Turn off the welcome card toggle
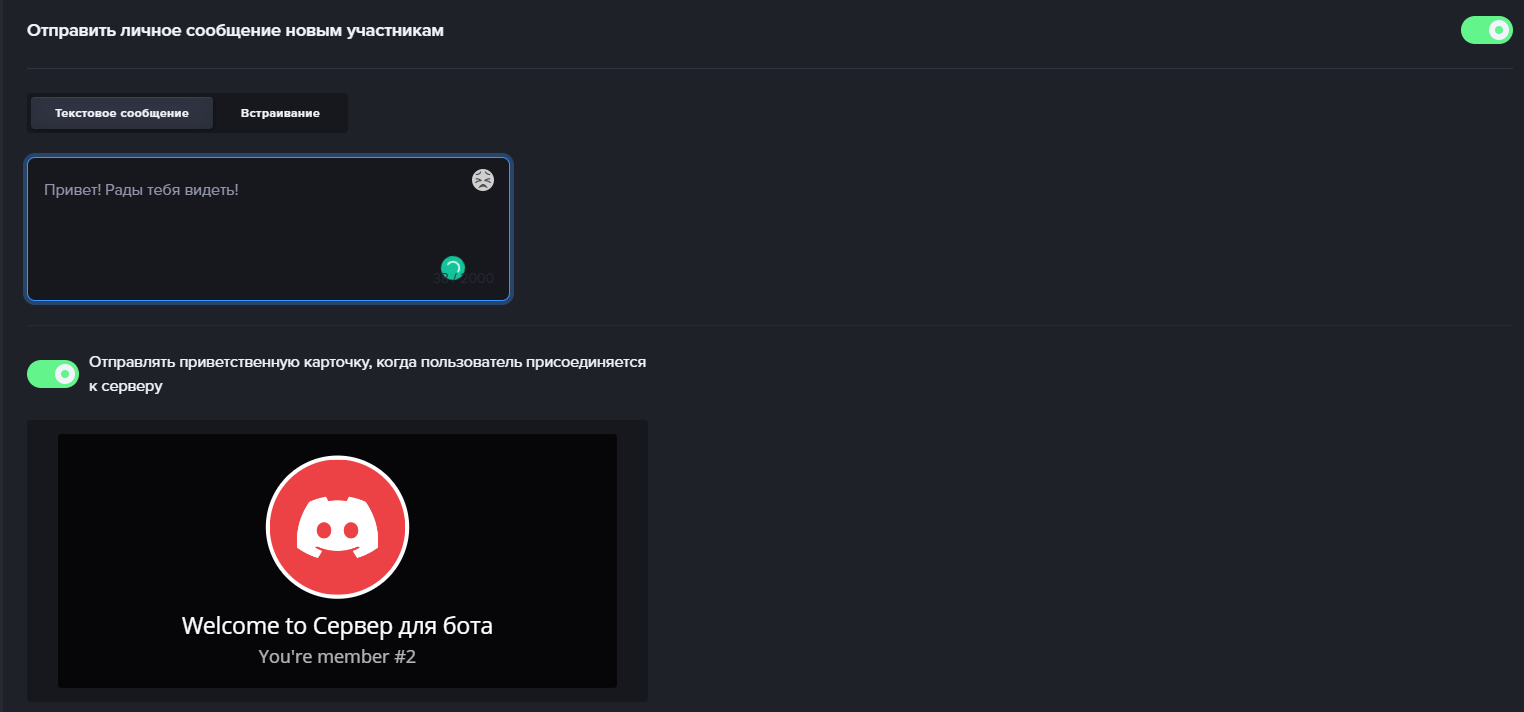 53,374
